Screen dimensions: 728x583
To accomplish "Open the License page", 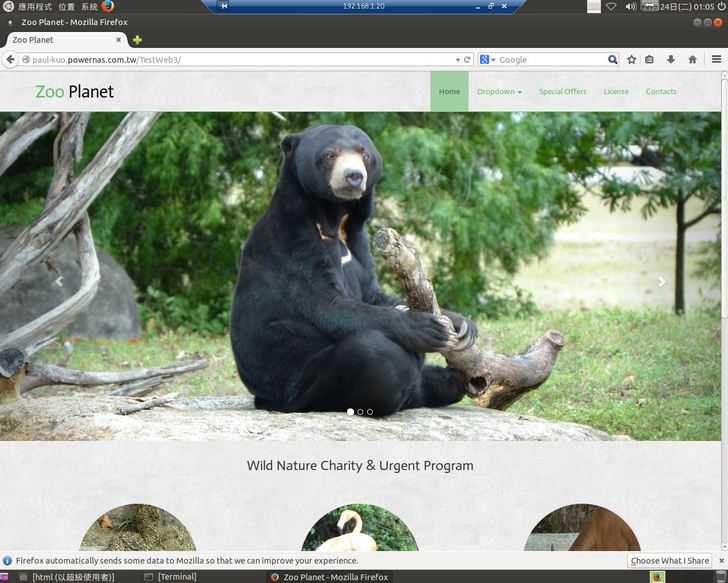I will (x=616, y=91).
